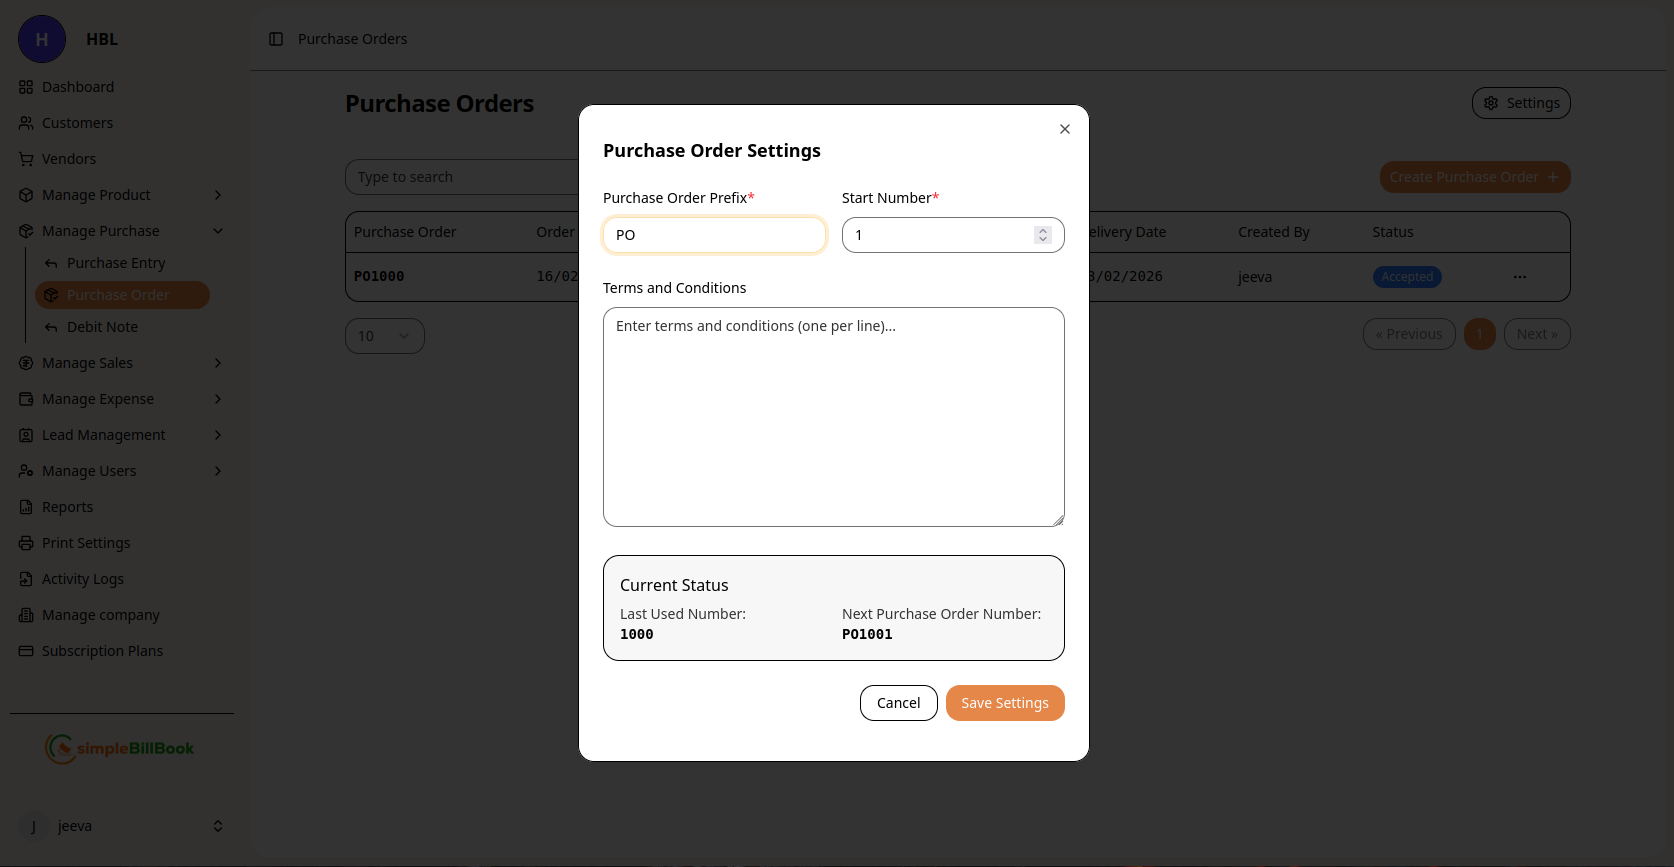Open the jeeva user account menu
This screenshot has width=1674, height=867.
[120, 826]
